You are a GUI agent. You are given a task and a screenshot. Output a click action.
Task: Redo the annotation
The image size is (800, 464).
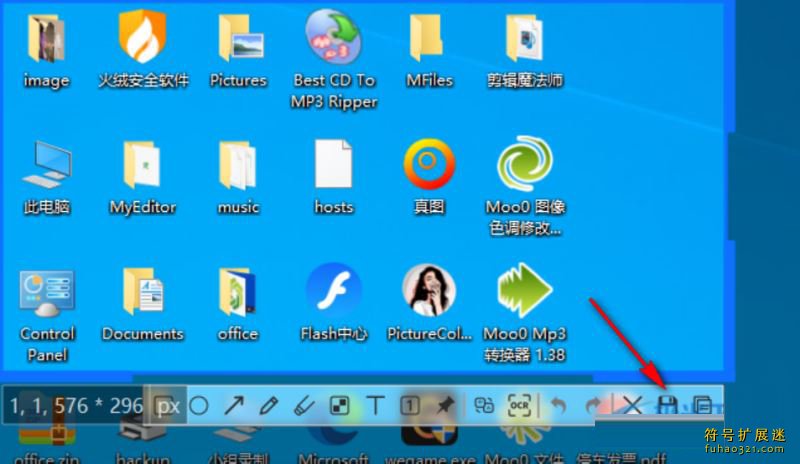point(593,405)
